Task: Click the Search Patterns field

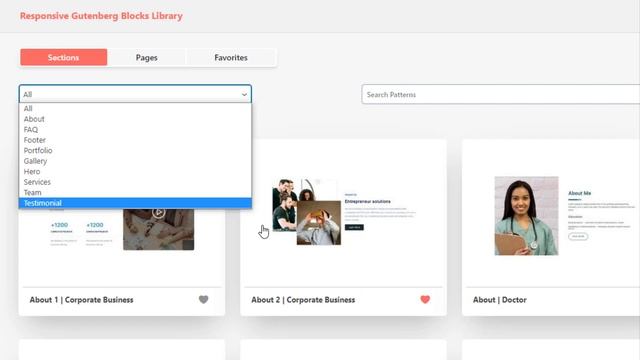Action: pos(500,94)
